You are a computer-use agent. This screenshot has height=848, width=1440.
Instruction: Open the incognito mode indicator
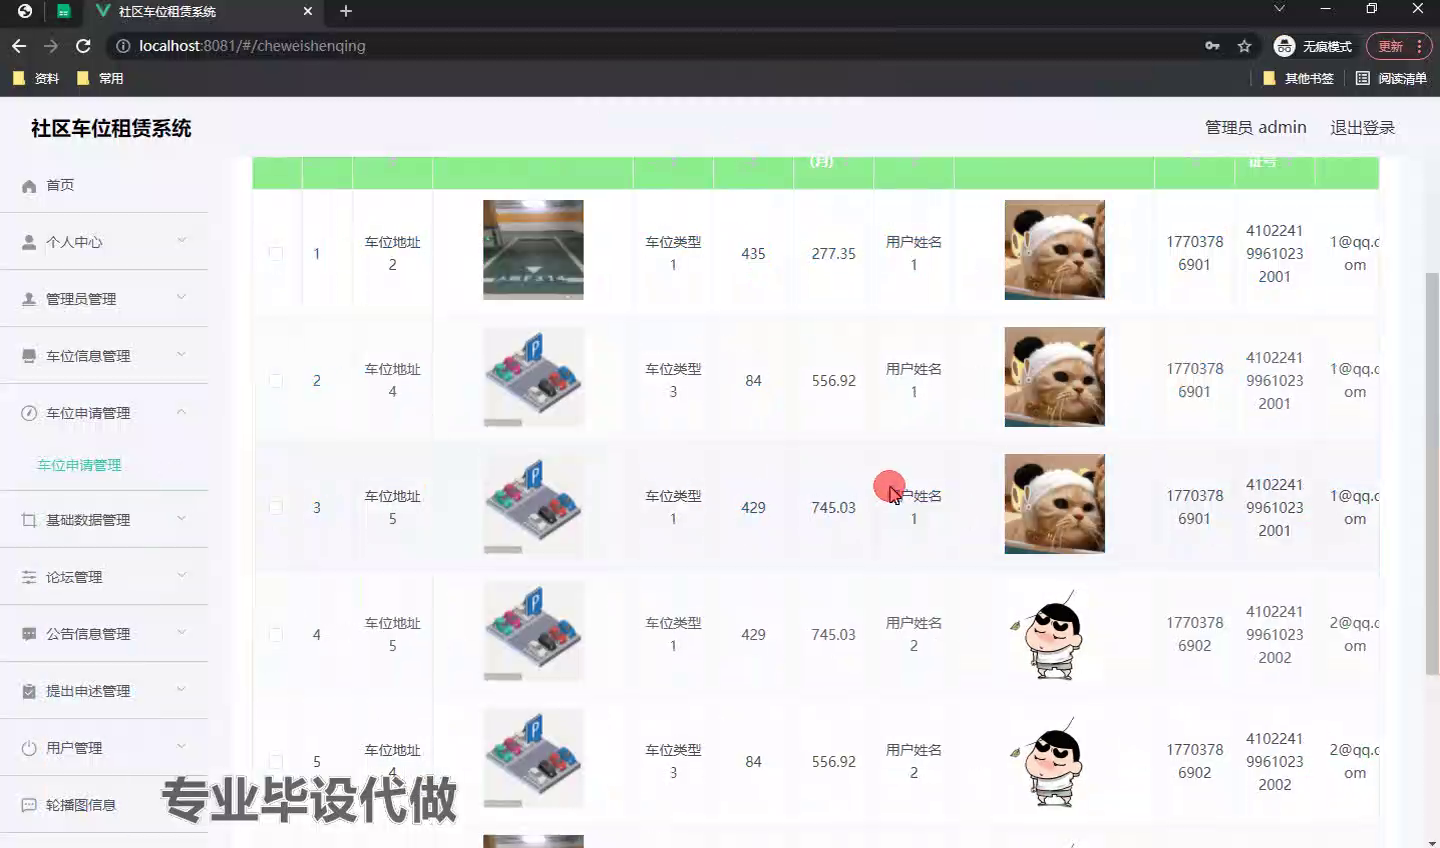1313,46
